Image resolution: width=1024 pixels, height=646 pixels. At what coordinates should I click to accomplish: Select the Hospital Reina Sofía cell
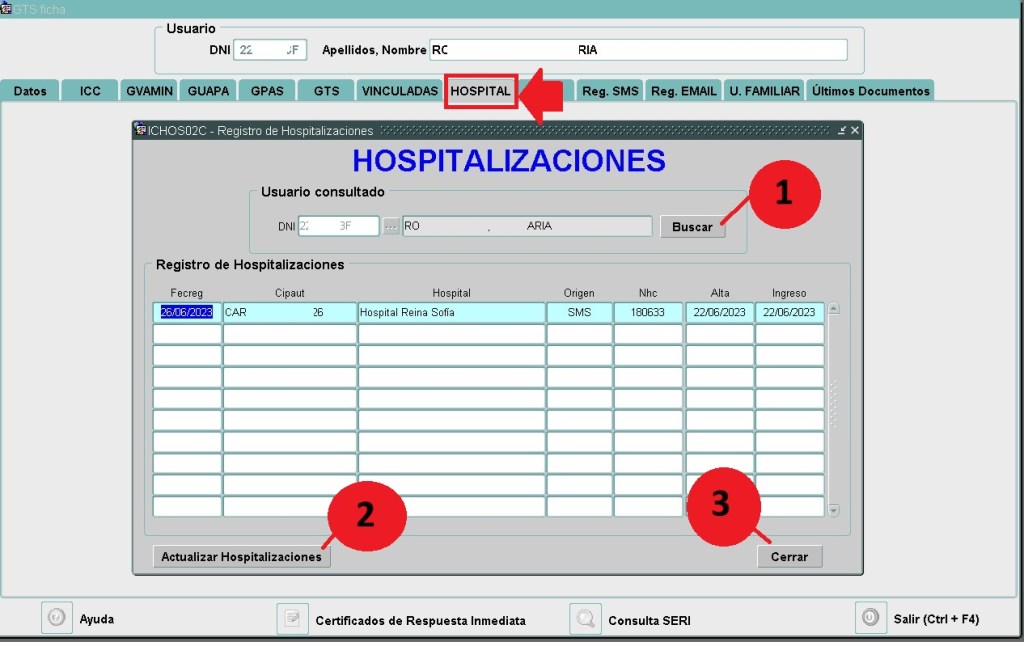click(451, 312)
